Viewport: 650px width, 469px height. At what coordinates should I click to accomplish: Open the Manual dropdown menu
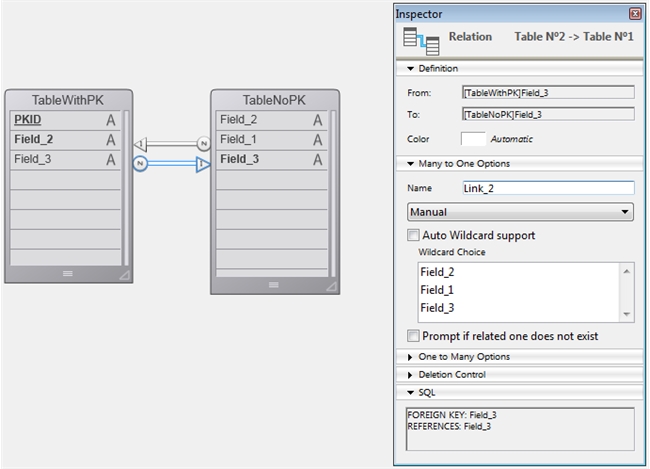(x=521, y=212)
